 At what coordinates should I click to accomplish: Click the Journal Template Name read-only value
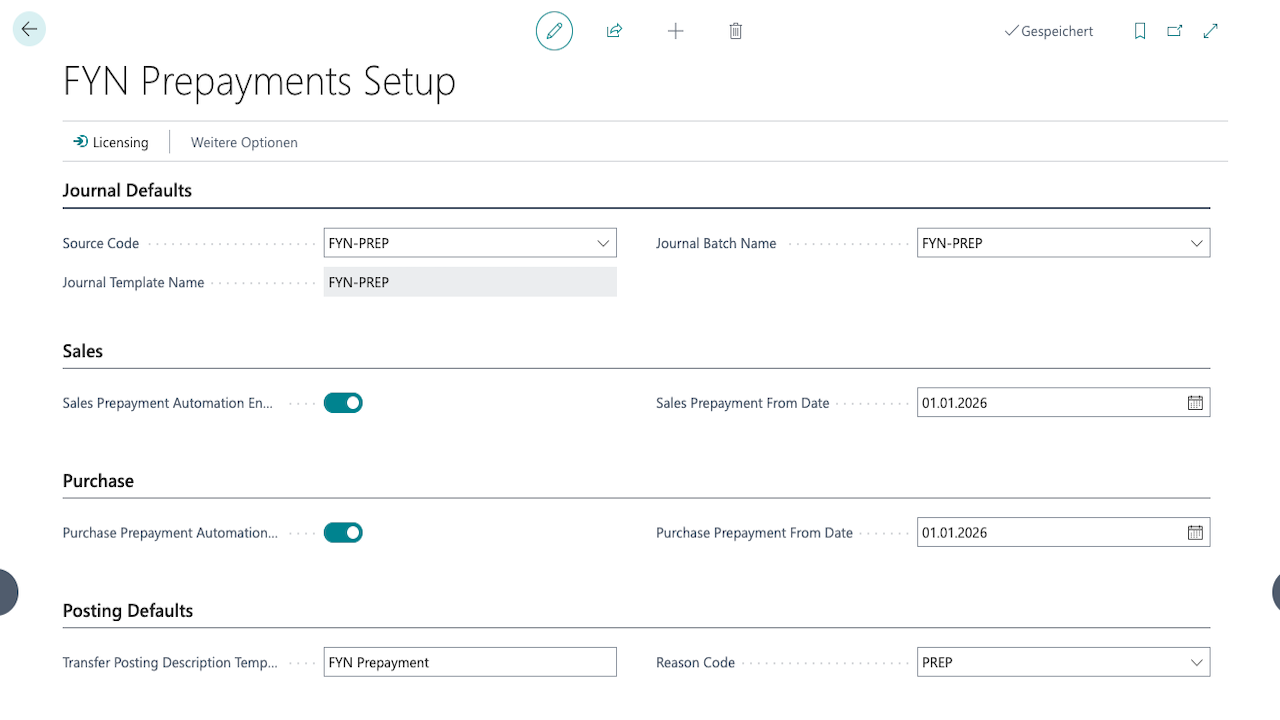[470, 282]
